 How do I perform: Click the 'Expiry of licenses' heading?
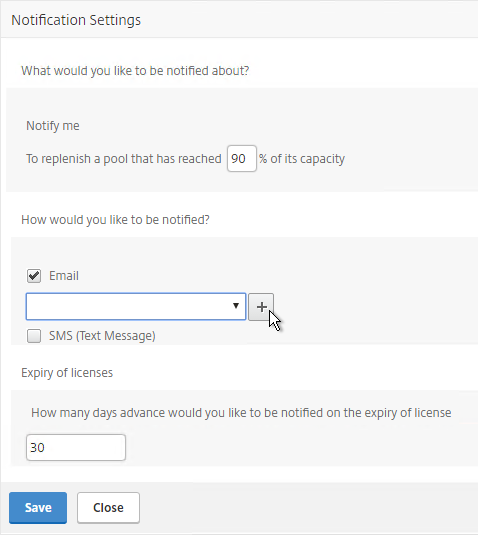[67, 373]
